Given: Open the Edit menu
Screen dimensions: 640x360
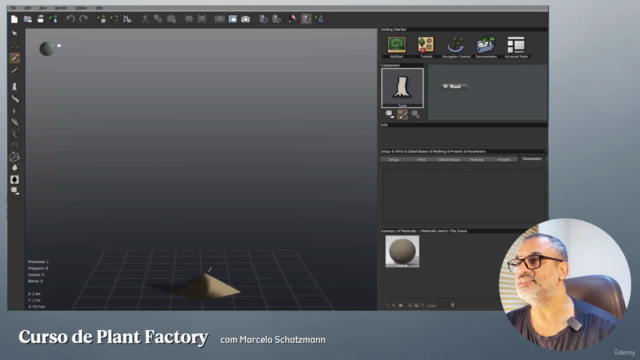Looking at the screenshot, I should point(28,8).
